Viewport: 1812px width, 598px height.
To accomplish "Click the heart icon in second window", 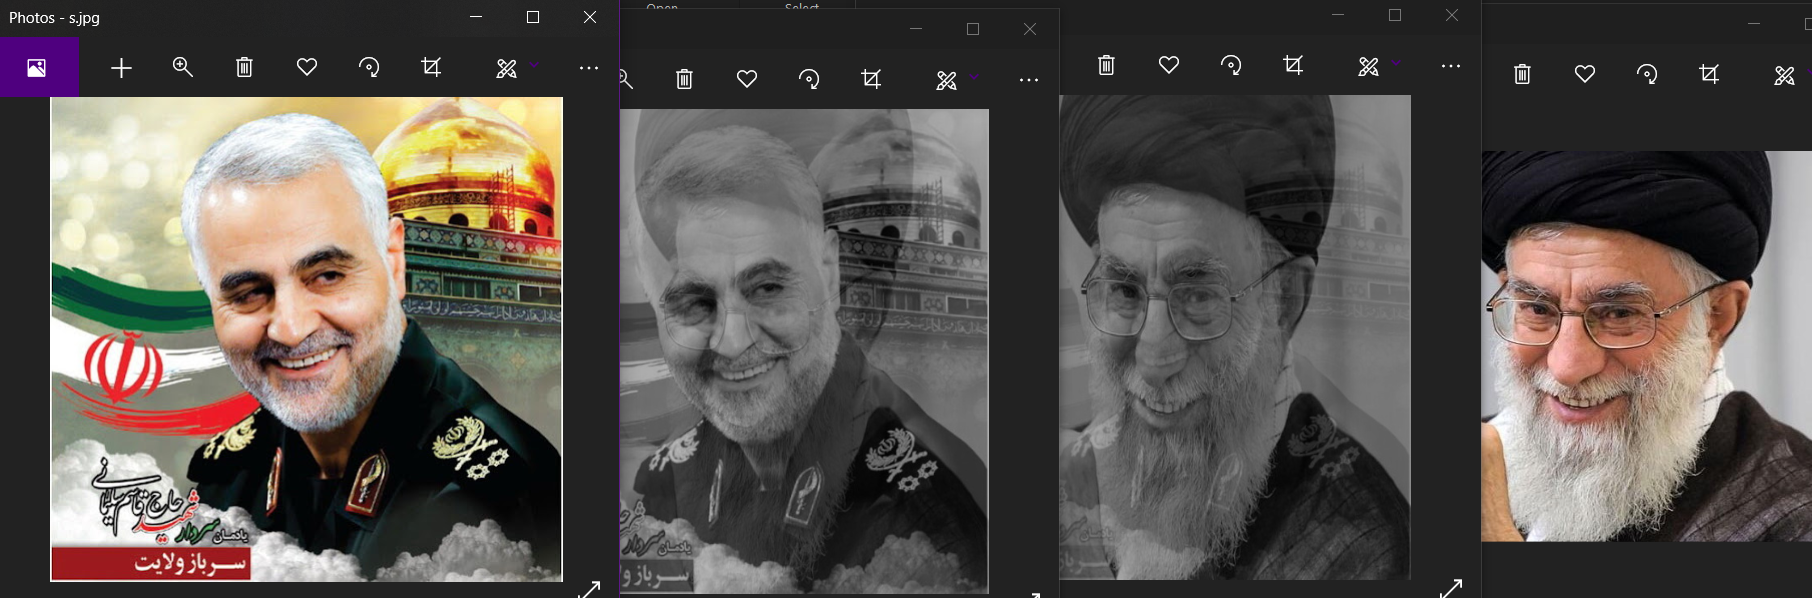I will pyautogui.click(x=747, y=79).
